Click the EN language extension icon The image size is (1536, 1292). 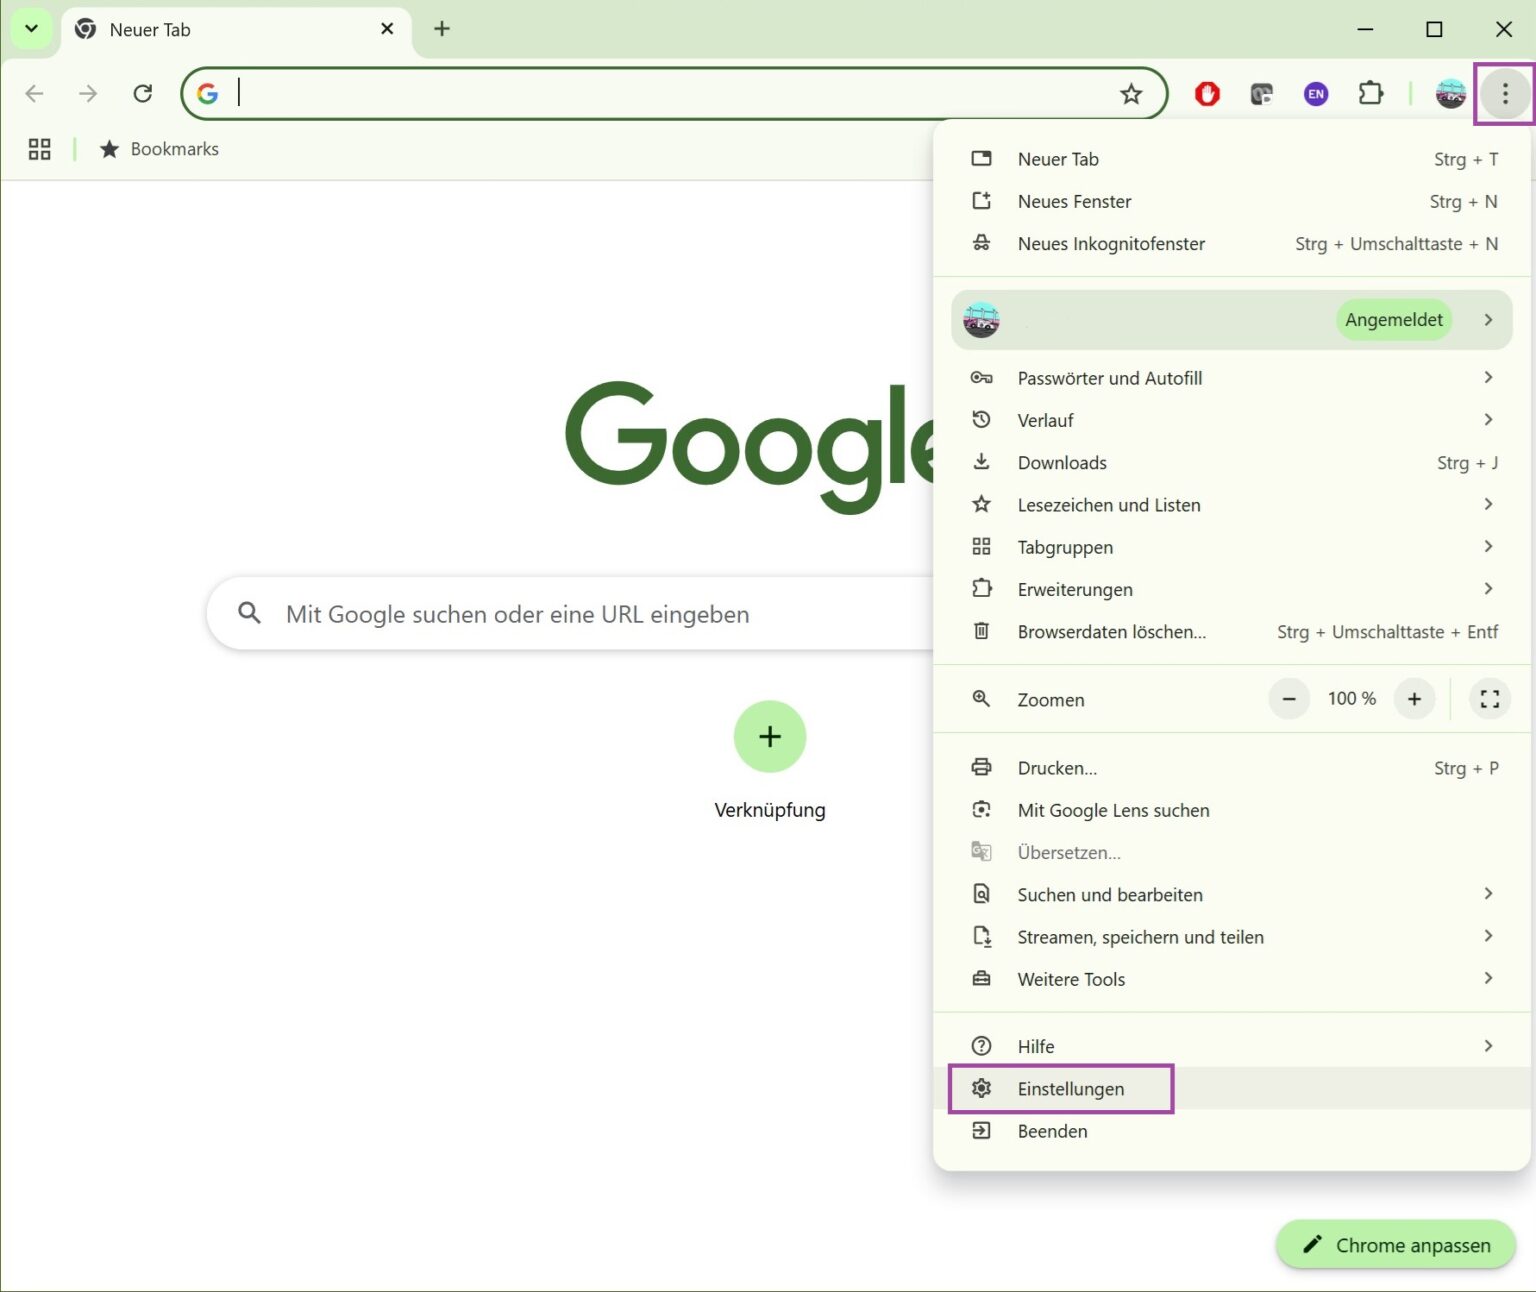tap(1315, 93)
